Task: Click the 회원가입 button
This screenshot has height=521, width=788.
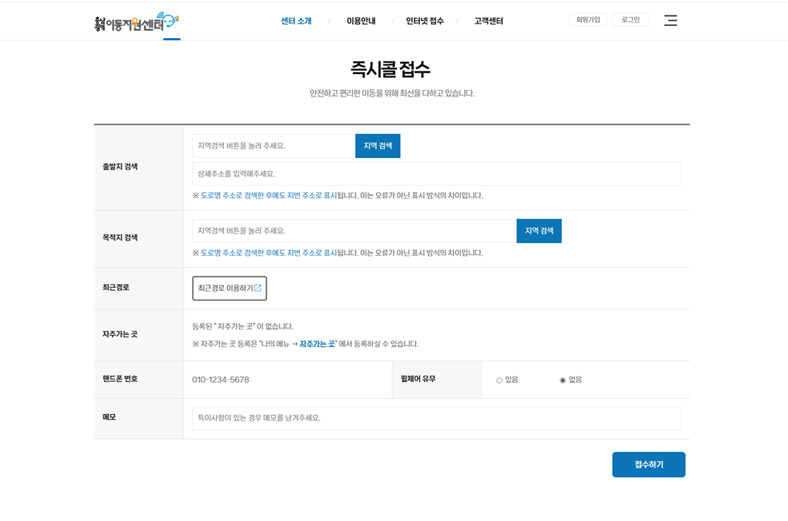Action: (587, 20)
